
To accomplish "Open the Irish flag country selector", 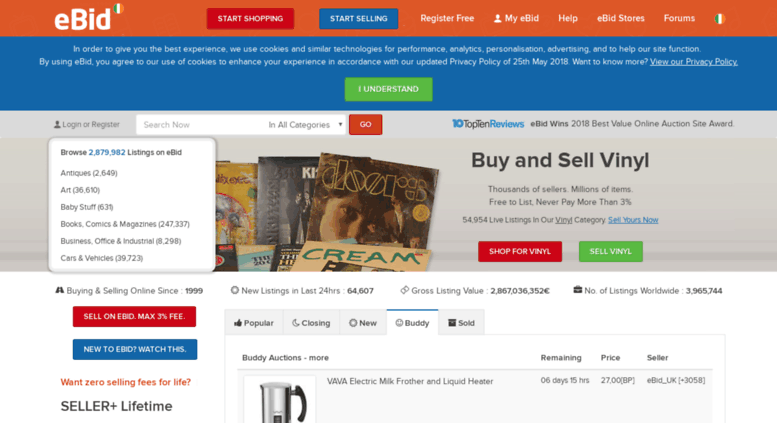I will (x=720, y=19).
